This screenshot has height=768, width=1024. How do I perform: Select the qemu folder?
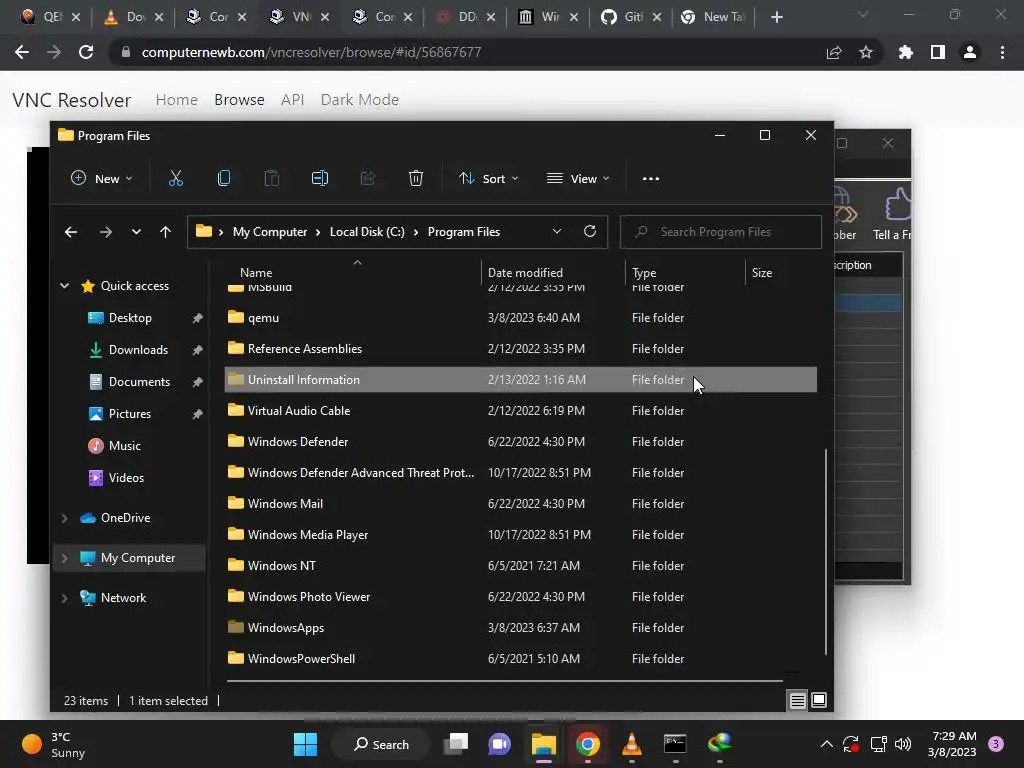(520, 317)
